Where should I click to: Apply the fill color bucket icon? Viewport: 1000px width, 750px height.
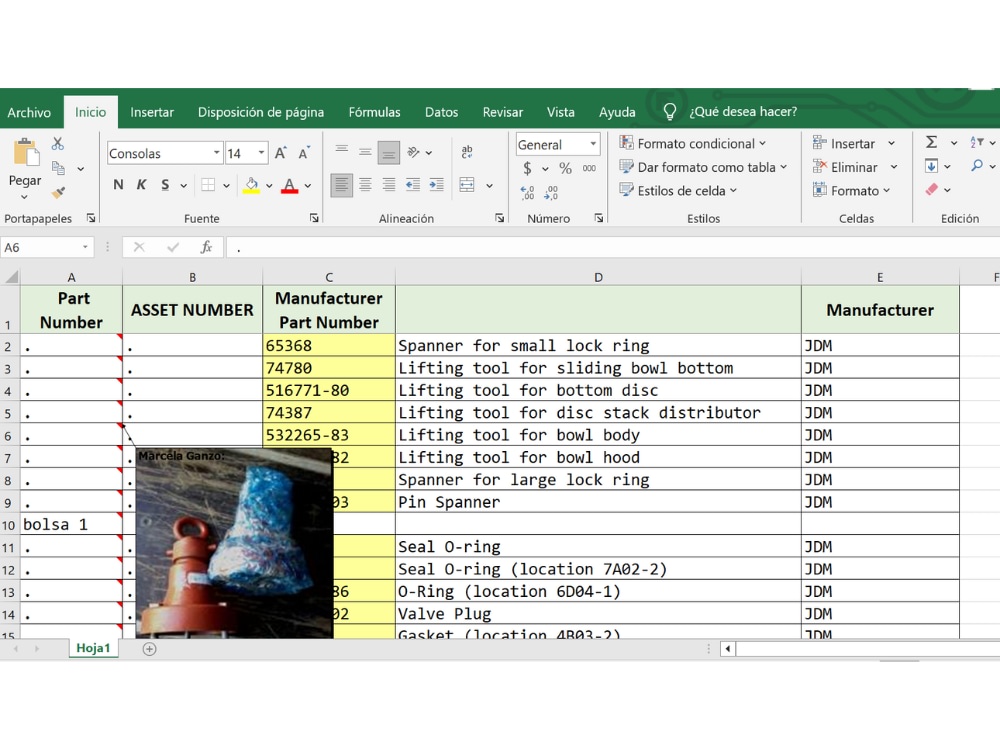click(x=251, y=185)
